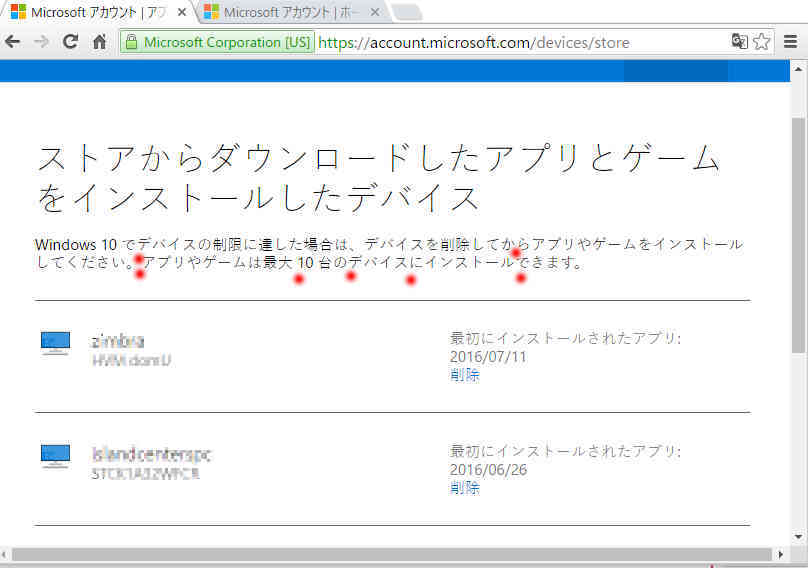The image size is (808, 568).
Task: Click the islandcenterspc device computer icon
Action: tap(55, 456)
